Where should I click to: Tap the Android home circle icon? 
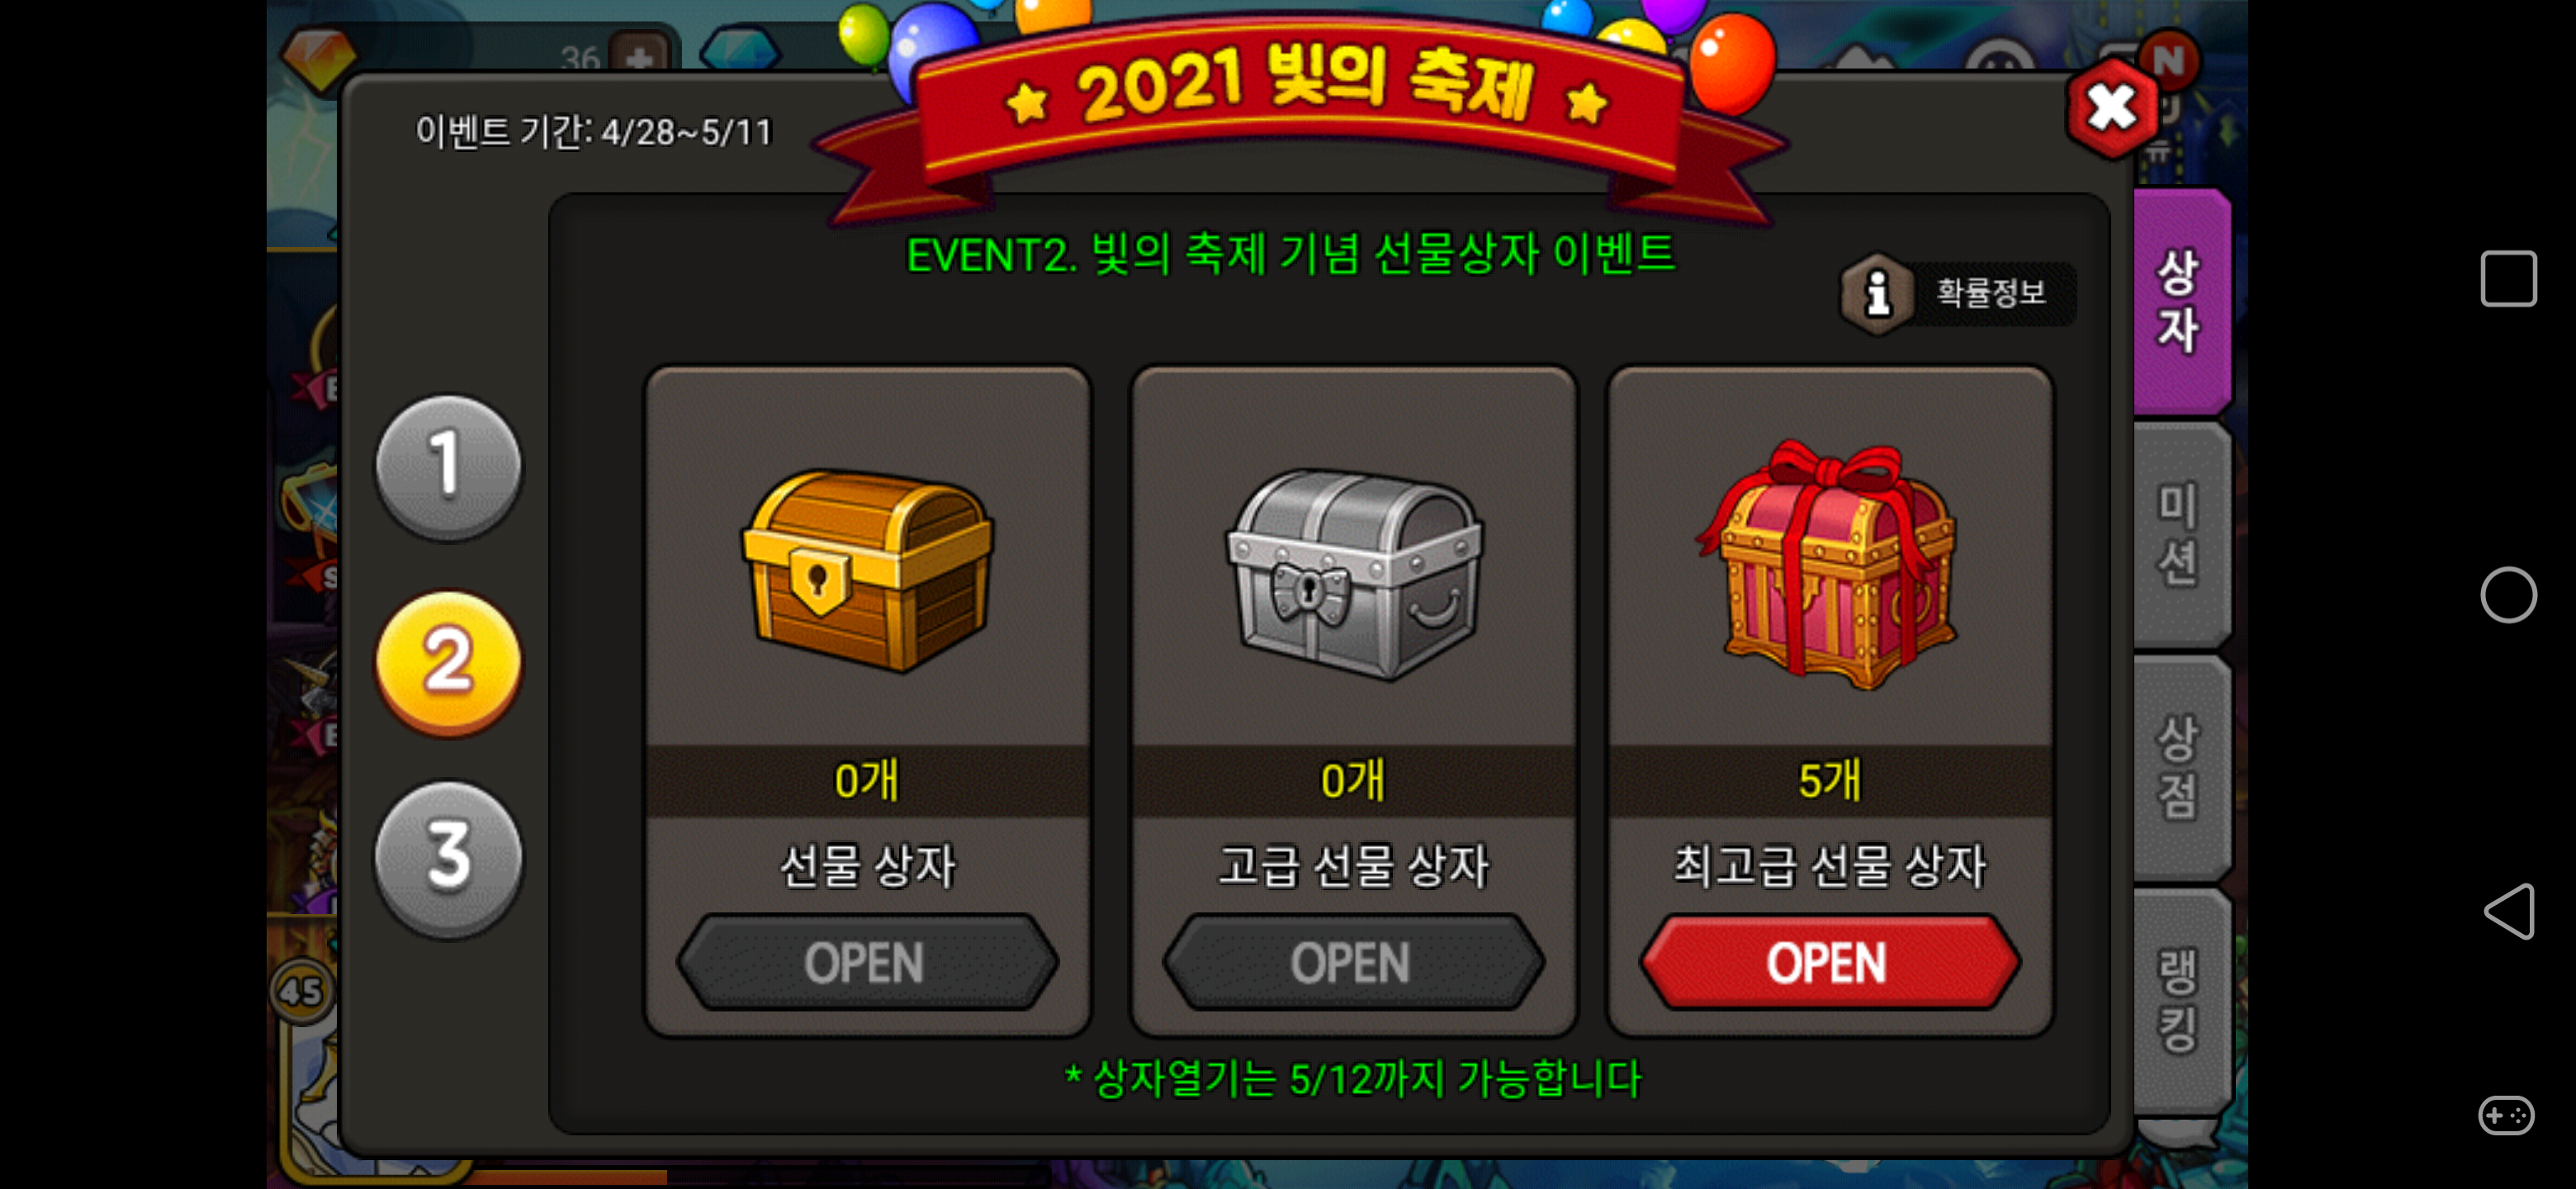2508,595
